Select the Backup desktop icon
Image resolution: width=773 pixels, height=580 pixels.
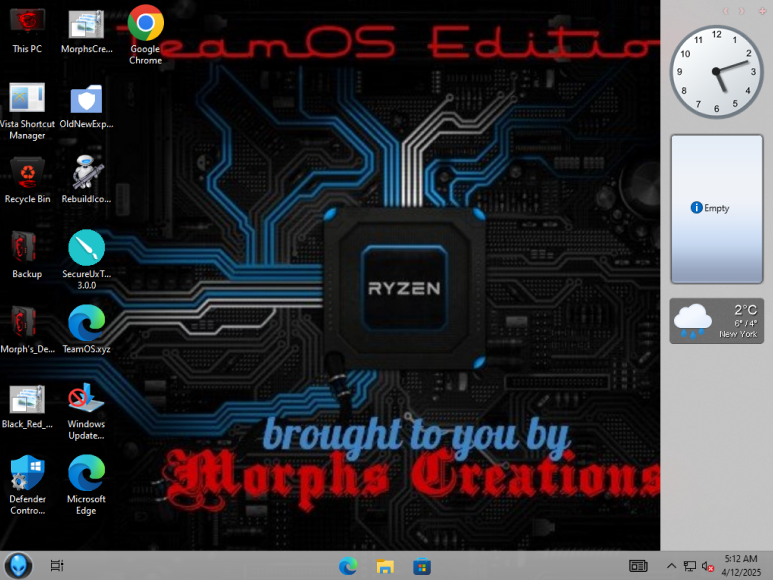(27, 255)
